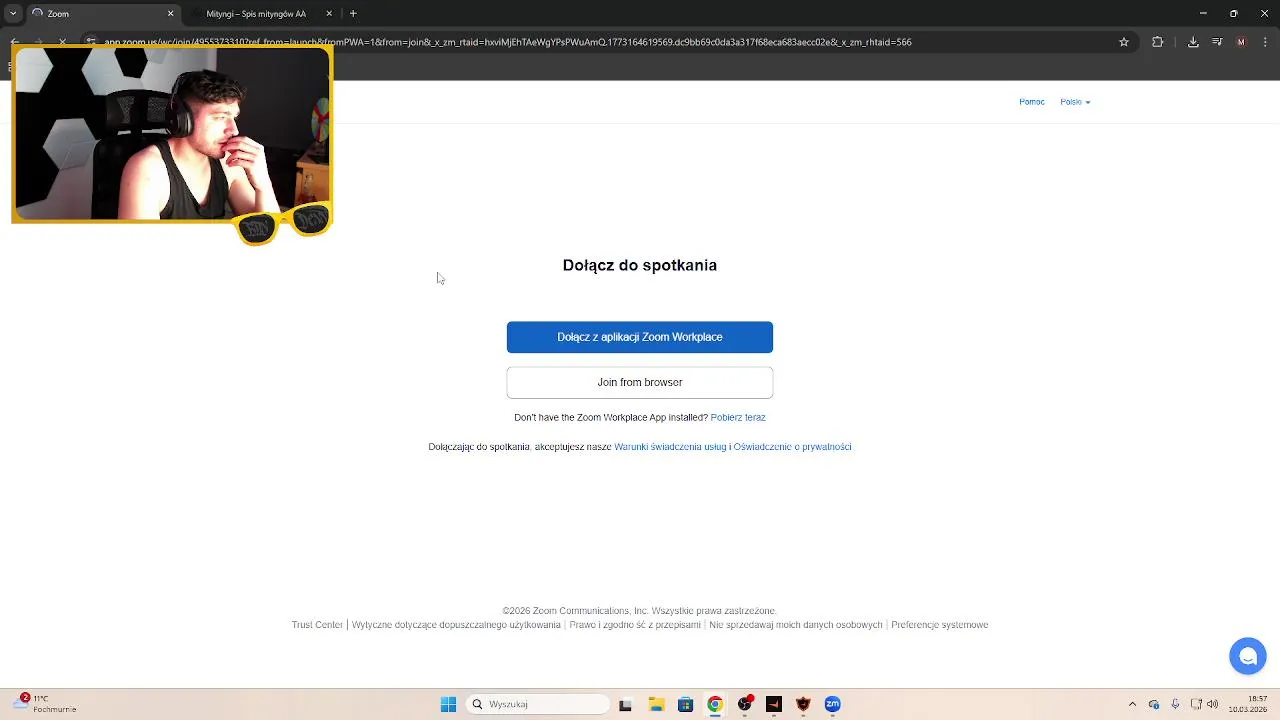Open Prawo i zgodność z przepisami link
1280x720 pixels.
point(635,625)
